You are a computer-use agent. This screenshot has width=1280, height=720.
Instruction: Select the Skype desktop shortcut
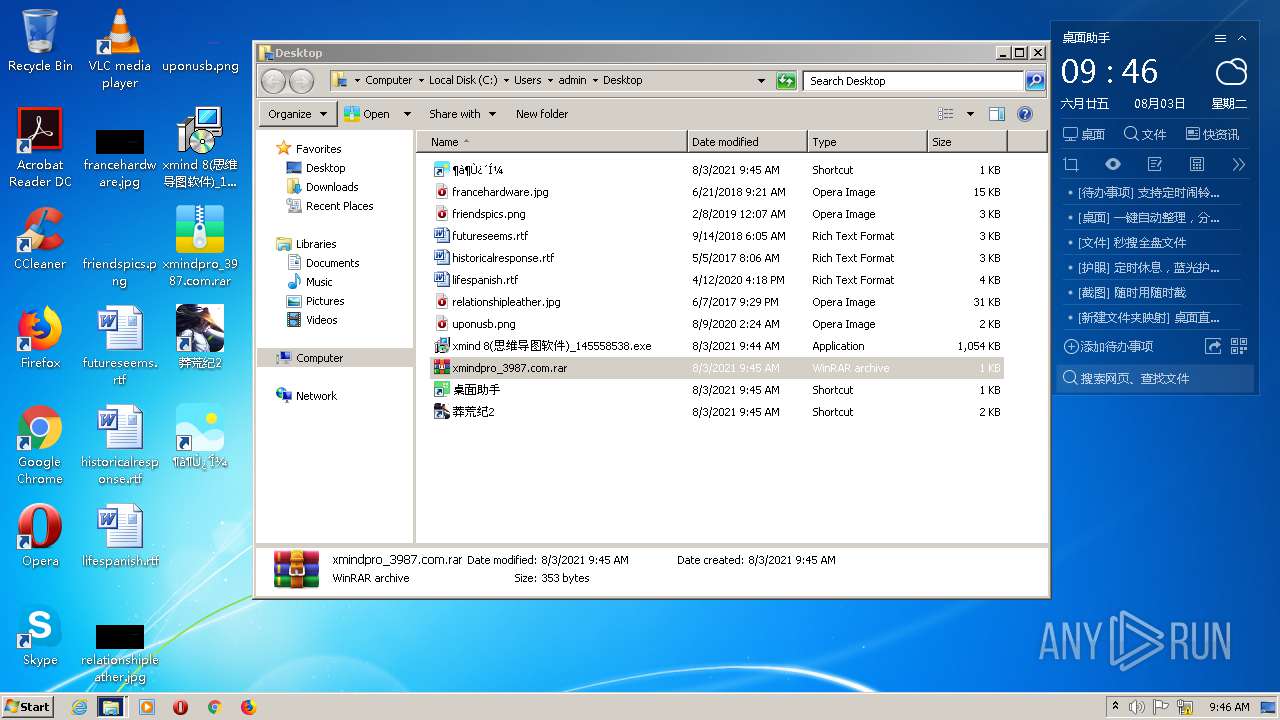(40, 634)
